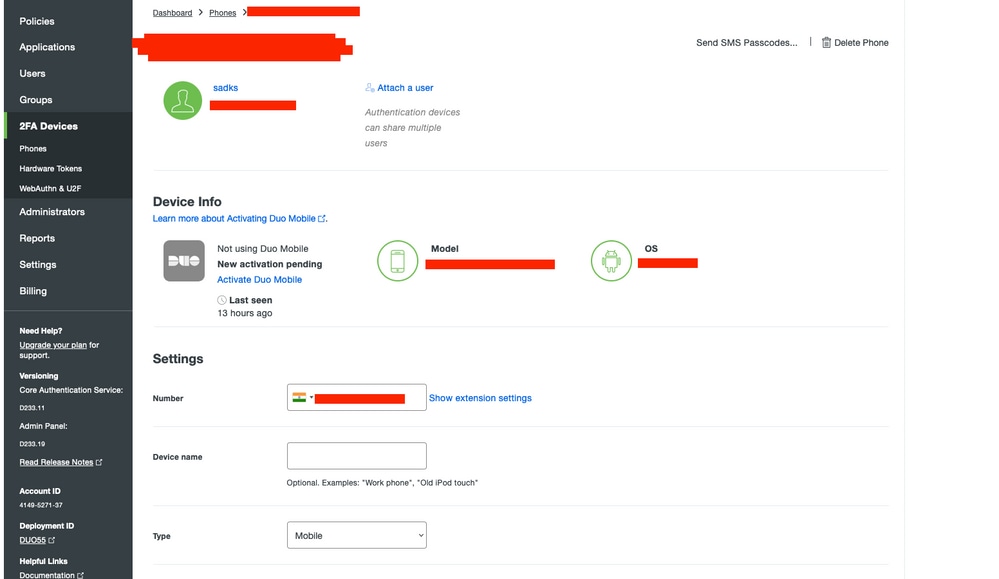Click the Device Info heading
The height and width of the screenshot is (579, 999).
187,202
